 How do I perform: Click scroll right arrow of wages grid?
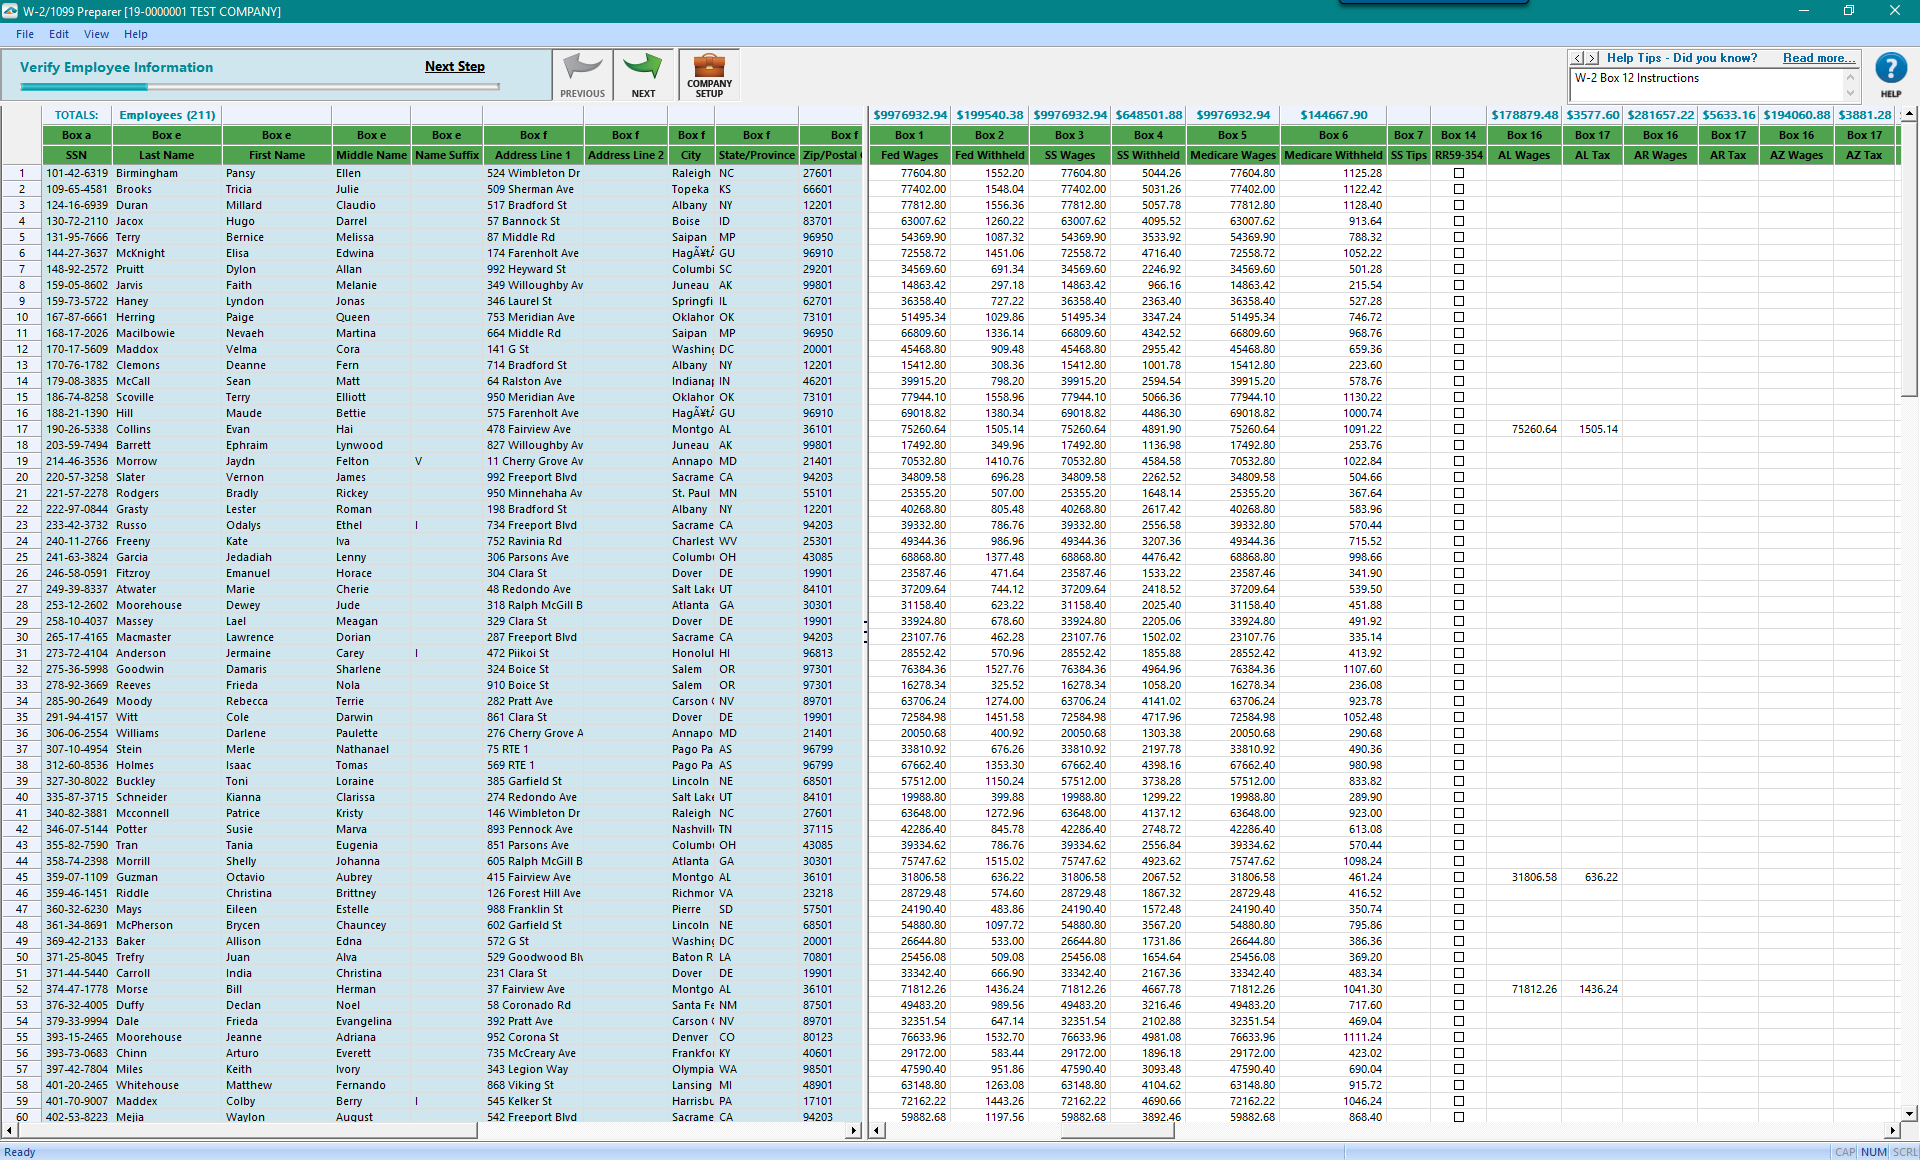(x=1891, y=1130)
